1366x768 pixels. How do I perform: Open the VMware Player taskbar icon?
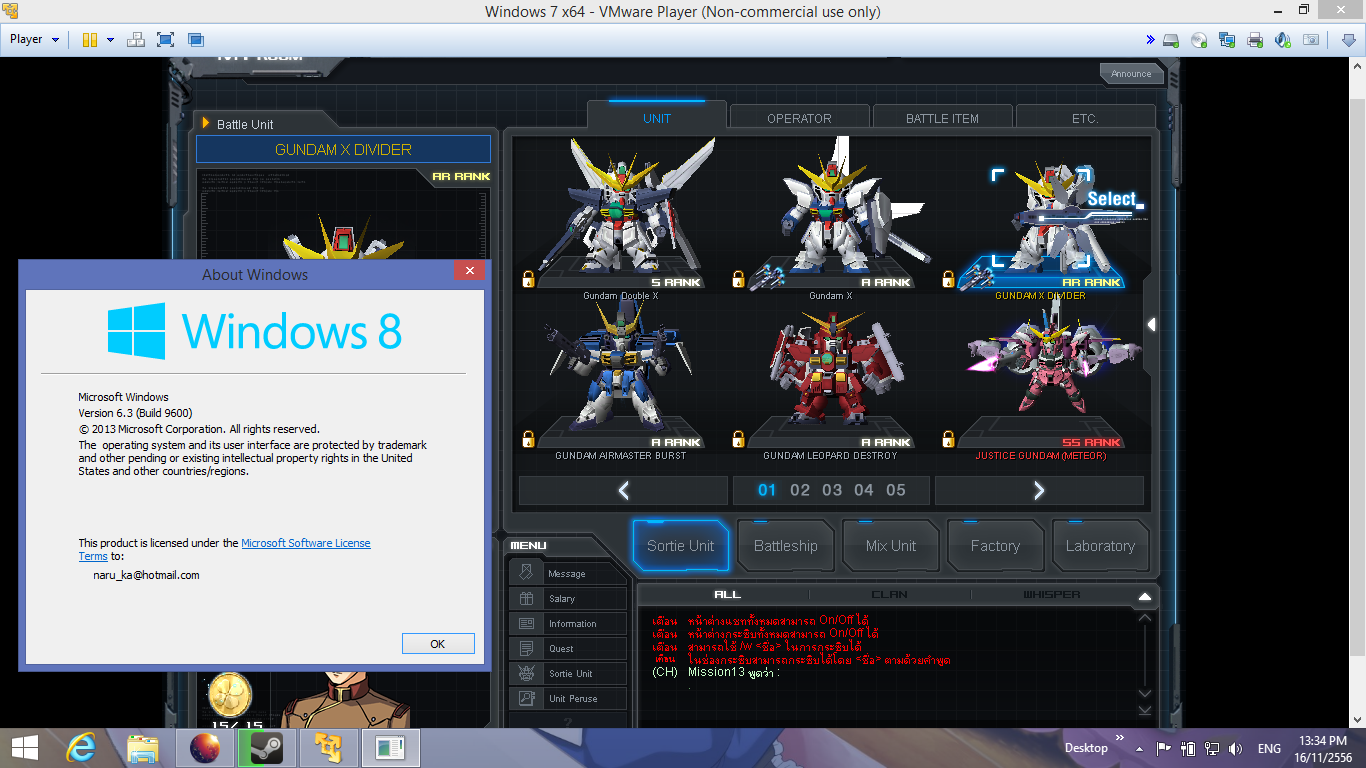coord(329,748)
